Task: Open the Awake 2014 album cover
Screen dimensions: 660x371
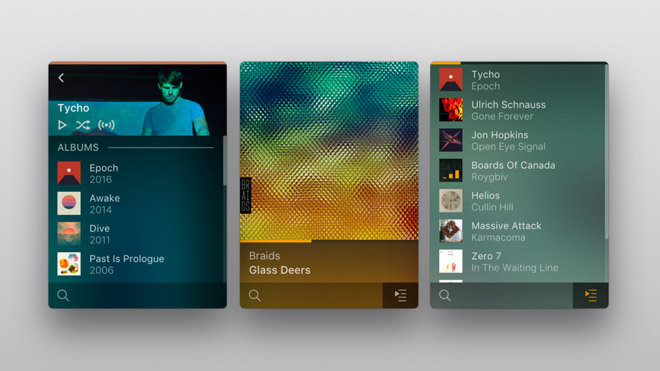Action: [x=69, y=203]
